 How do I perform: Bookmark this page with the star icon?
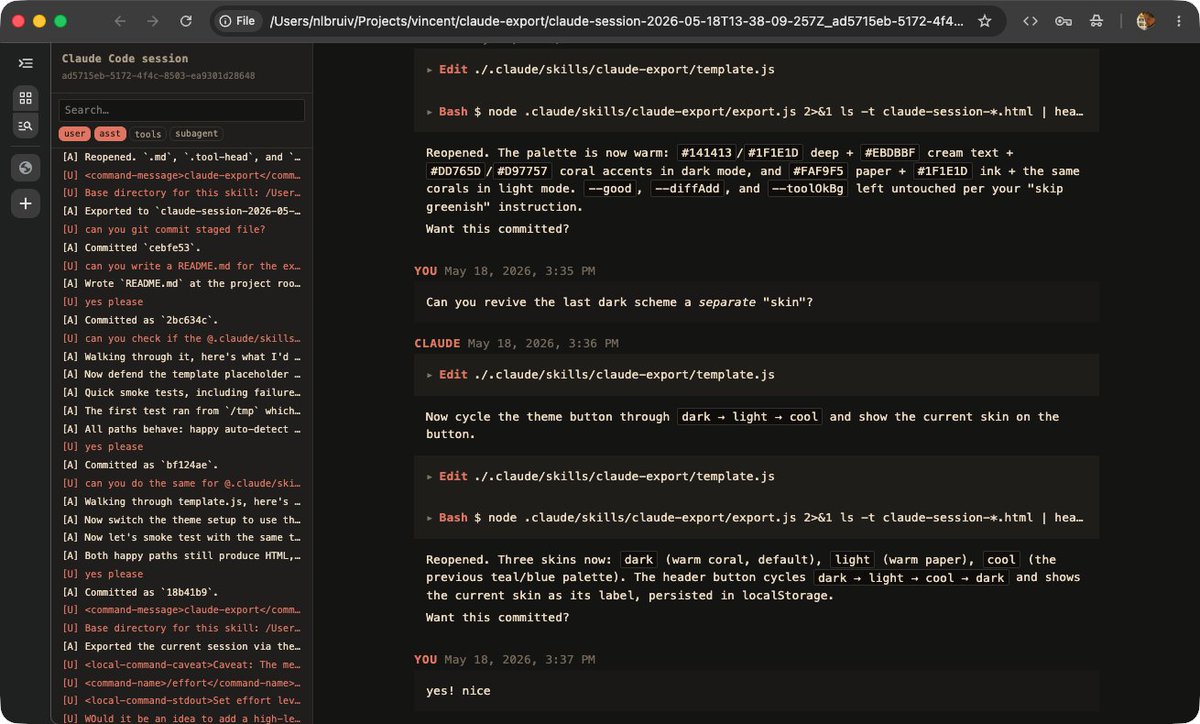coord(985,21)
